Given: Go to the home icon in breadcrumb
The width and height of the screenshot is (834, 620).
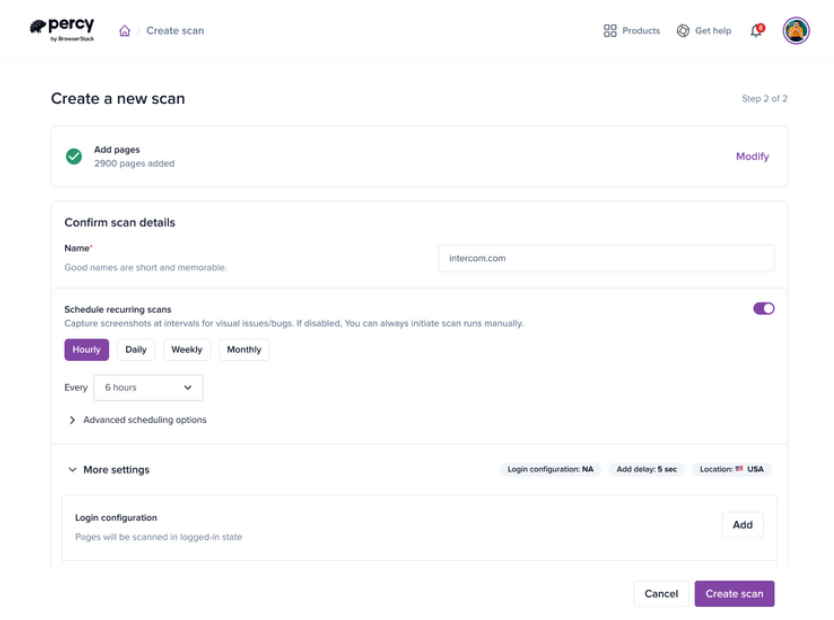Looking at the screenshot, I should click(125, 31).
